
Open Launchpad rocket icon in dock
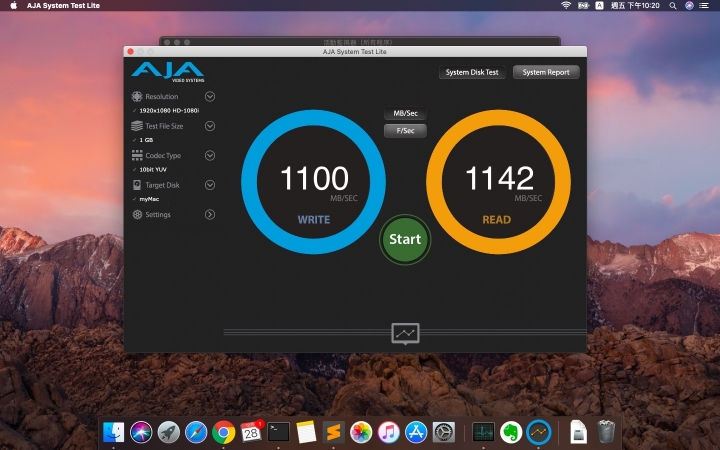[169, 432]
